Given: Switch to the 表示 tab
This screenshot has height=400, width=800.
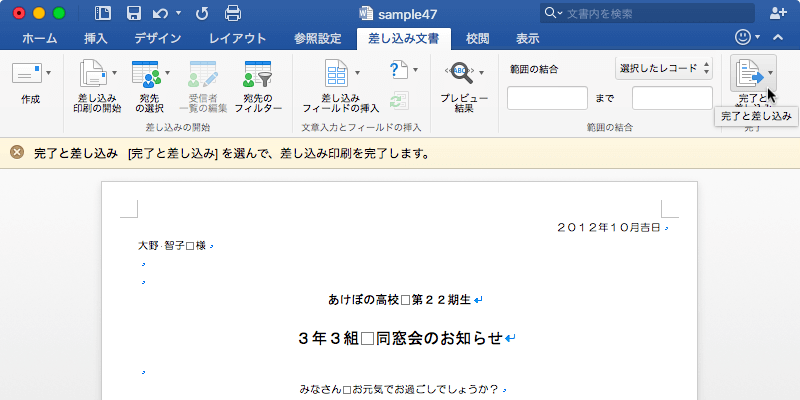Looking at the screenshot, I should [528, 39].
